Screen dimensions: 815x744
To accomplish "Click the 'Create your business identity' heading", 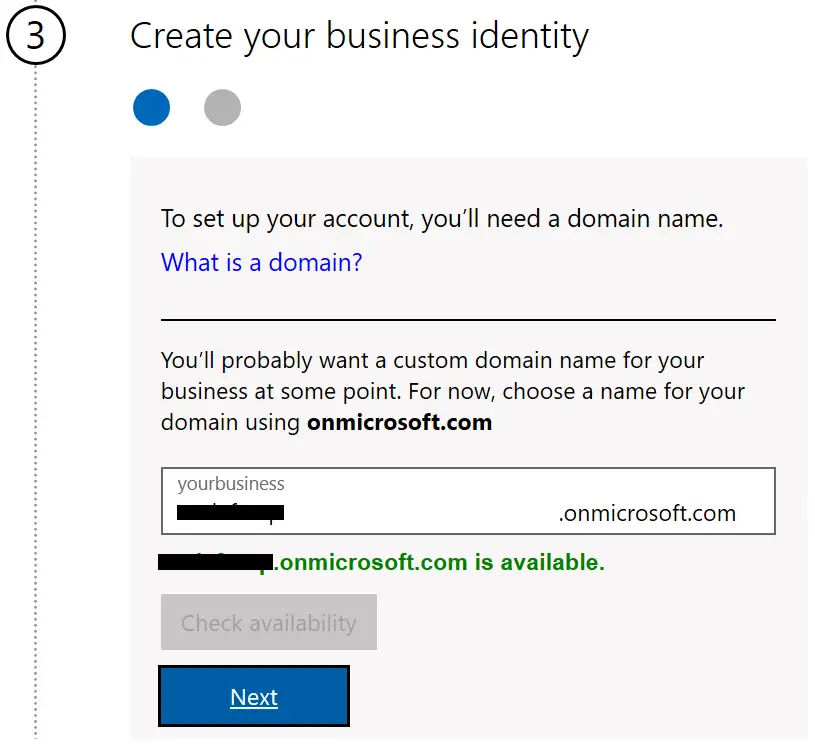I will 359,36.
